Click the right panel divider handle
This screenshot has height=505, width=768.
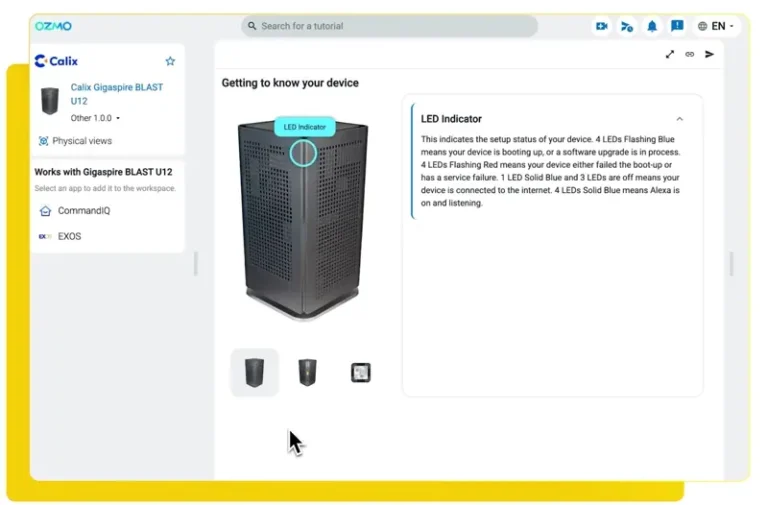pos(731,264)
